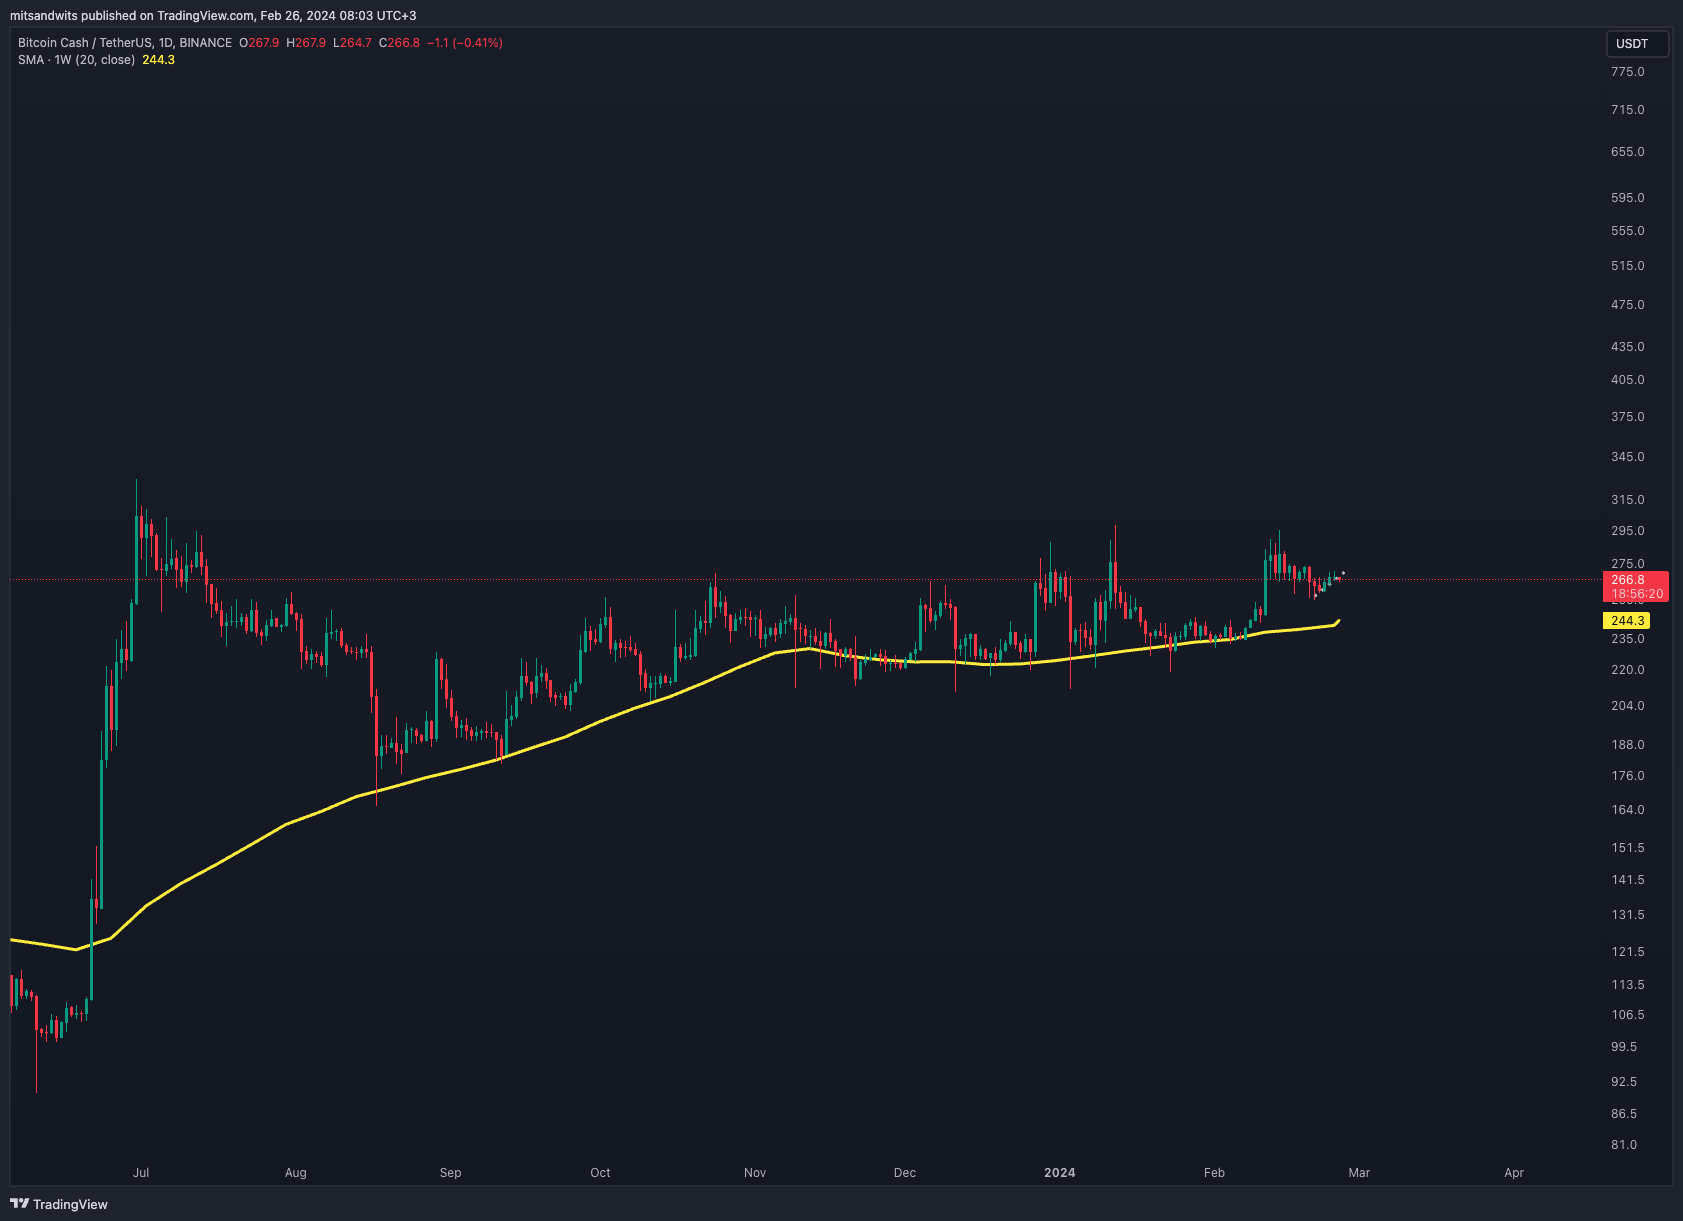The height and width of the screenshot is (1221, 1683).
Task: Click the 595.0 price axis label
Action: click(1628, 198)
